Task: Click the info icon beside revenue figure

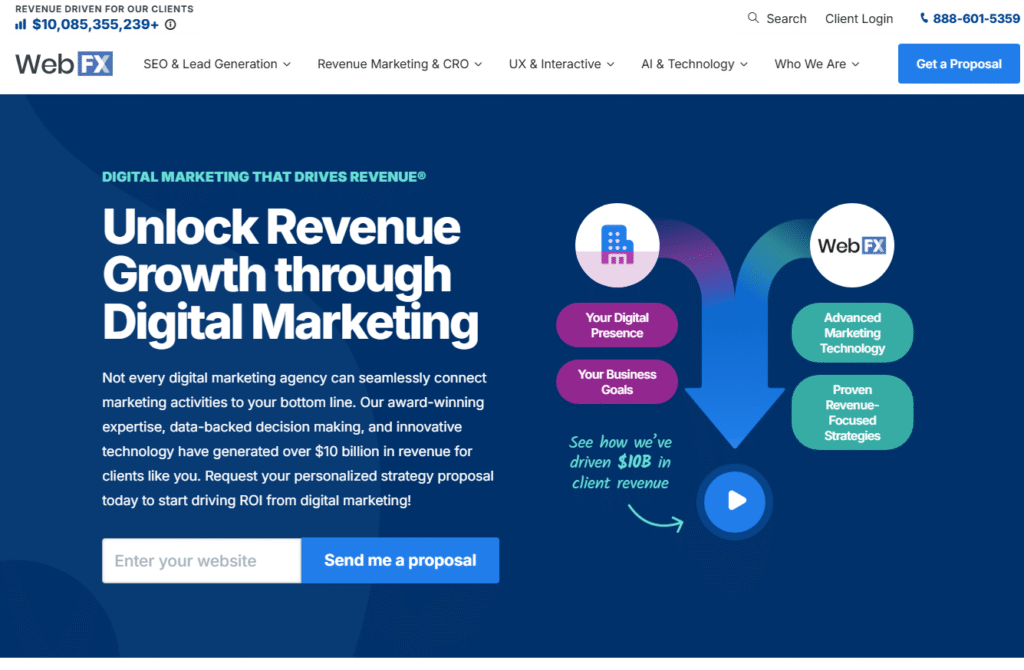Action: coord(170,25)
